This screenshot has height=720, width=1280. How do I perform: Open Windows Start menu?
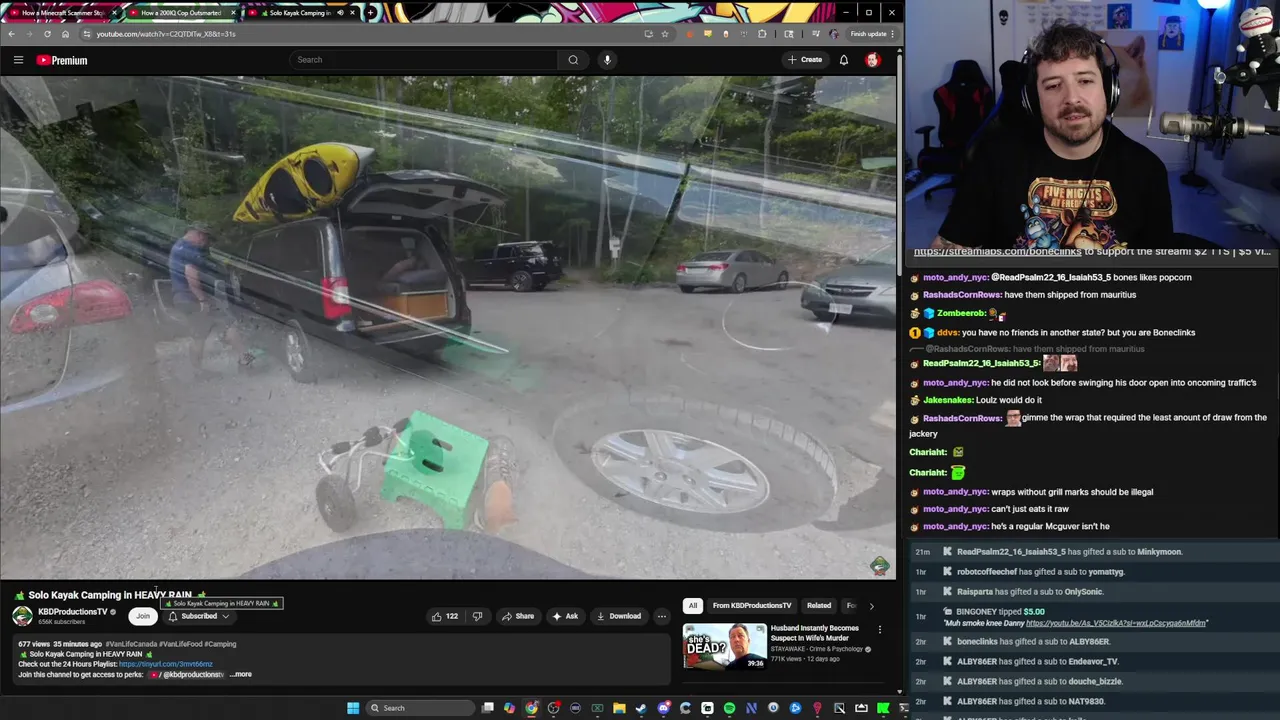[353, 708]
